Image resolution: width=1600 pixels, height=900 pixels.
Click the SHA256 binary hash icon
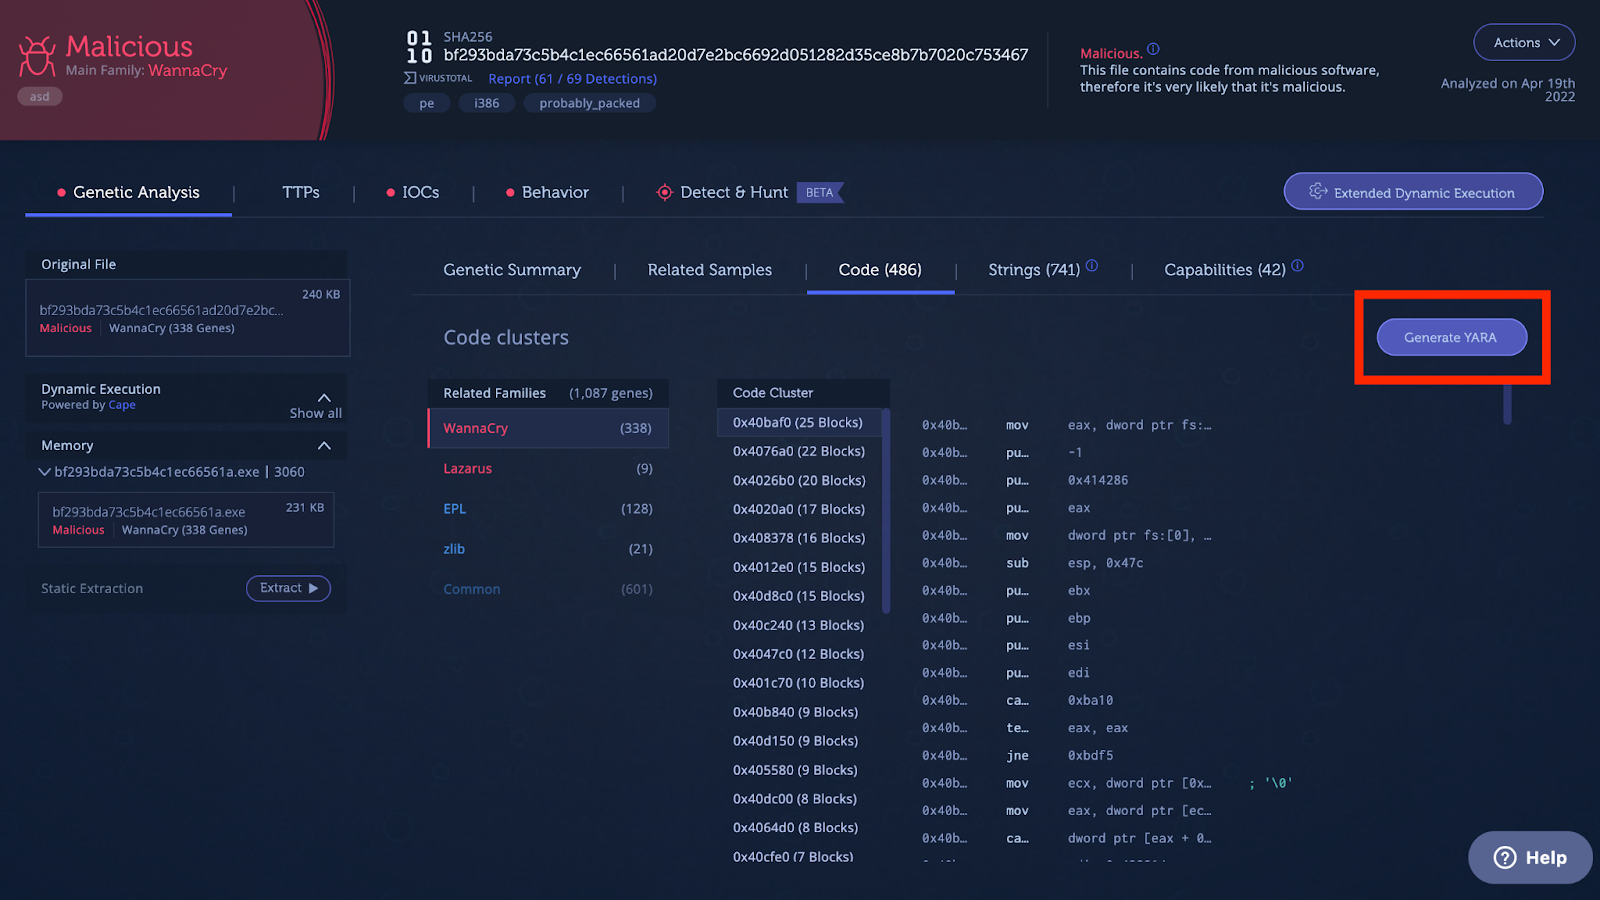pos(419,47)
